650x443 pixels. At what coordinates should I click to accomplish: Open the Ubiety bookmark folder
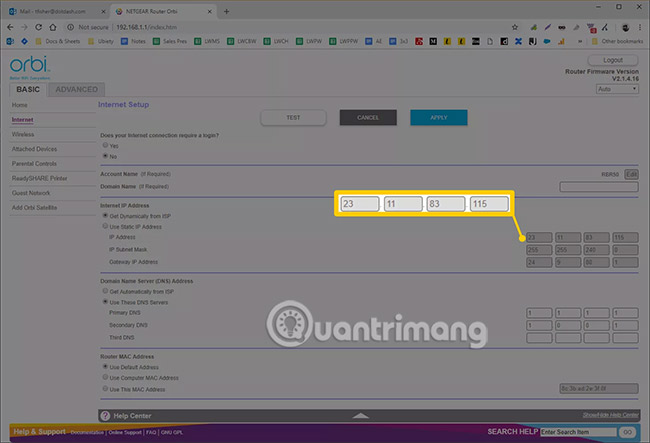pyautogui.click(x=101, y=41)
